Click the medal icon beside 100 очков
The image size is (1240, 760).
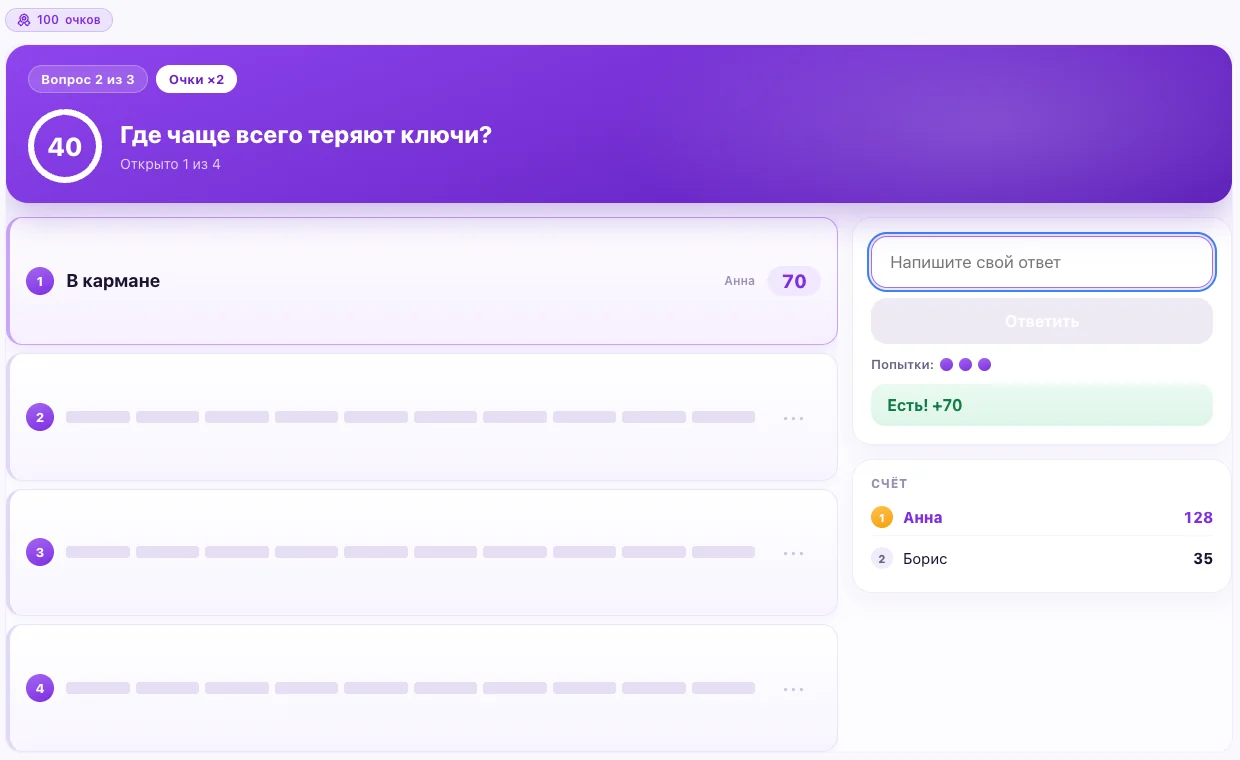coord(24,20)
